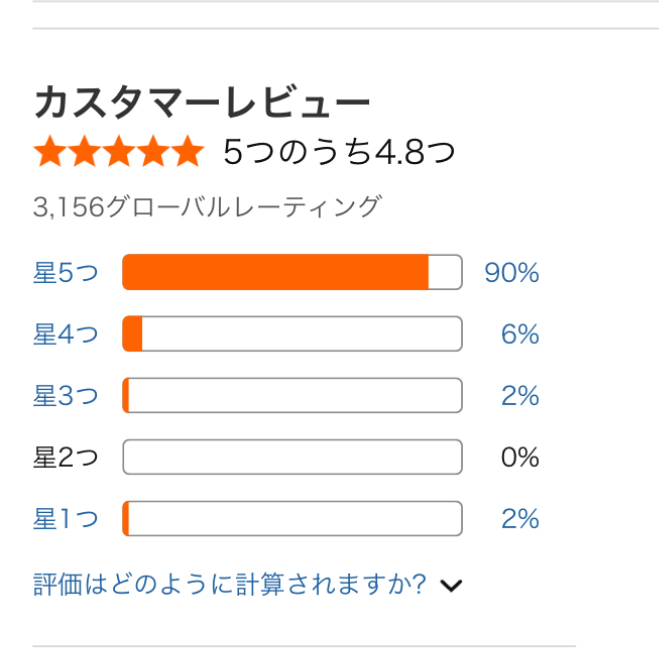Click the five-star orange histogram bar

pyautogui.click(x=292, y=272)
